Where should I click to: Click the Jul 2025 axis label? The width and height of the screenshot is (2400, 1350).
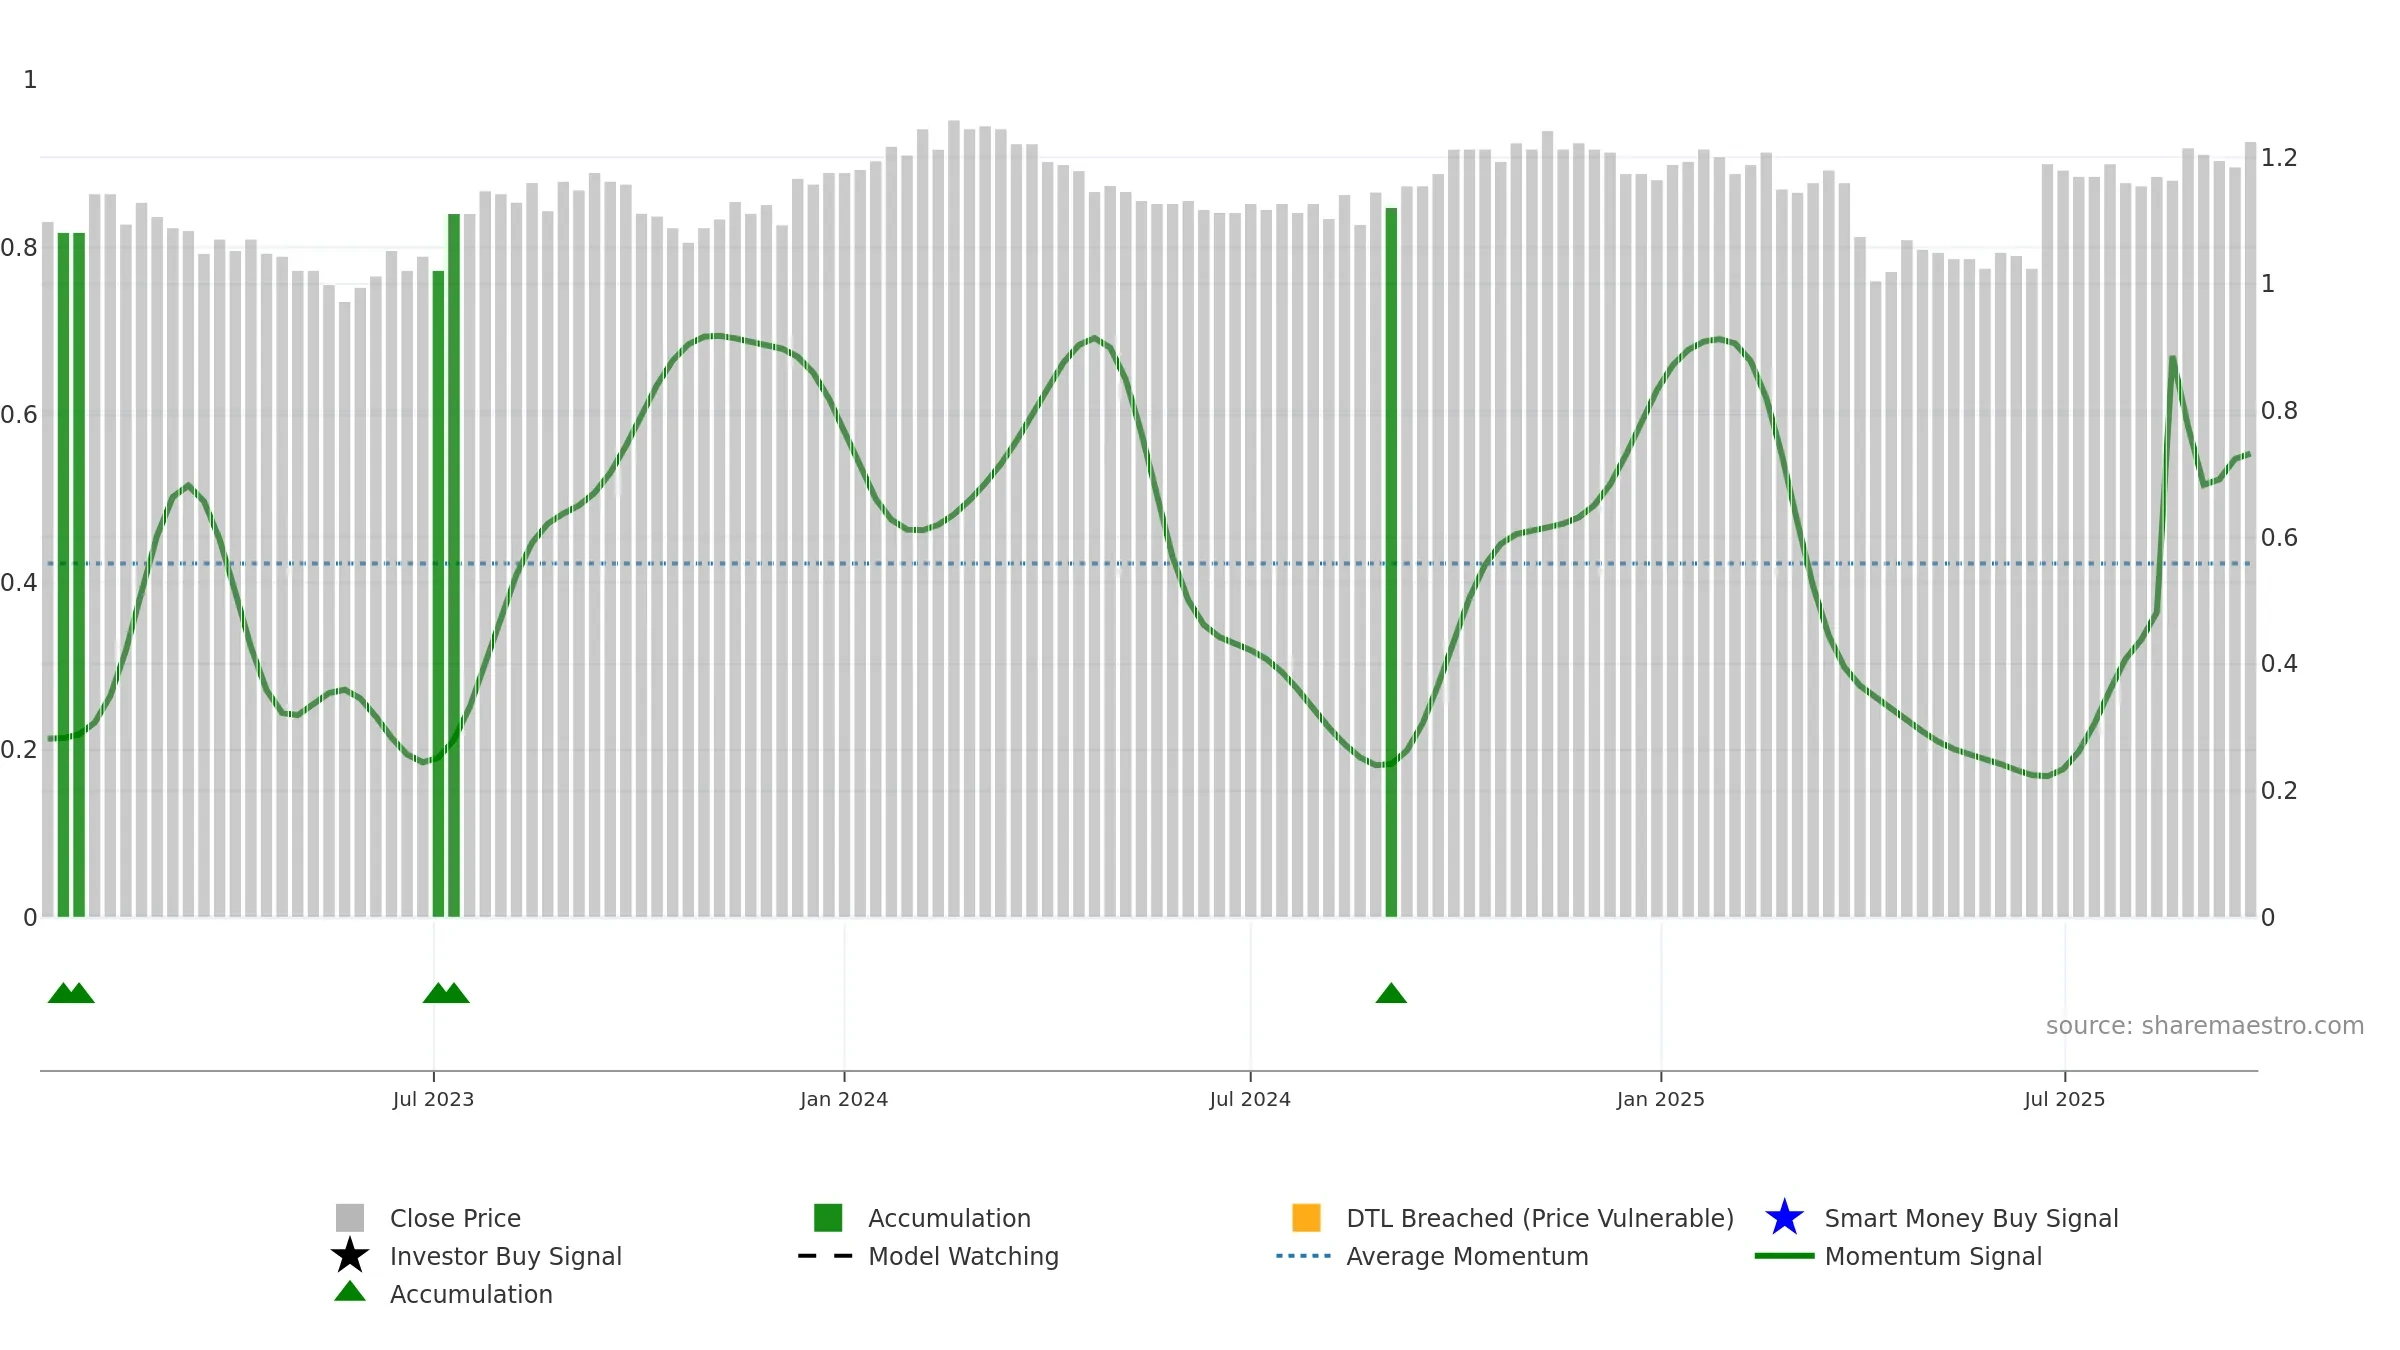(2065, 1100)
